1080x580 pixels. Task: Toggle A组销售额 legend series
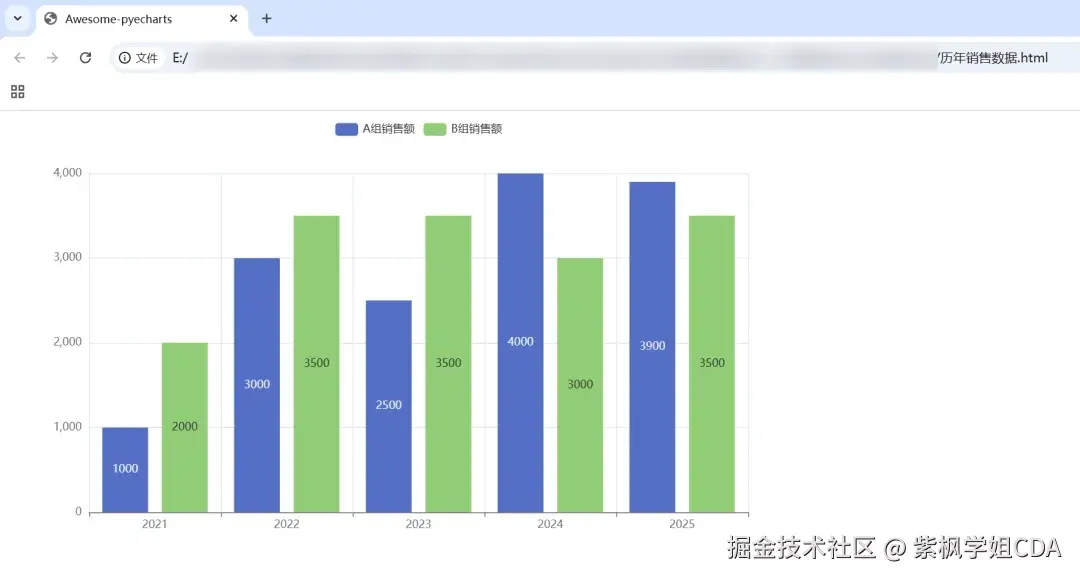point(375,129)
